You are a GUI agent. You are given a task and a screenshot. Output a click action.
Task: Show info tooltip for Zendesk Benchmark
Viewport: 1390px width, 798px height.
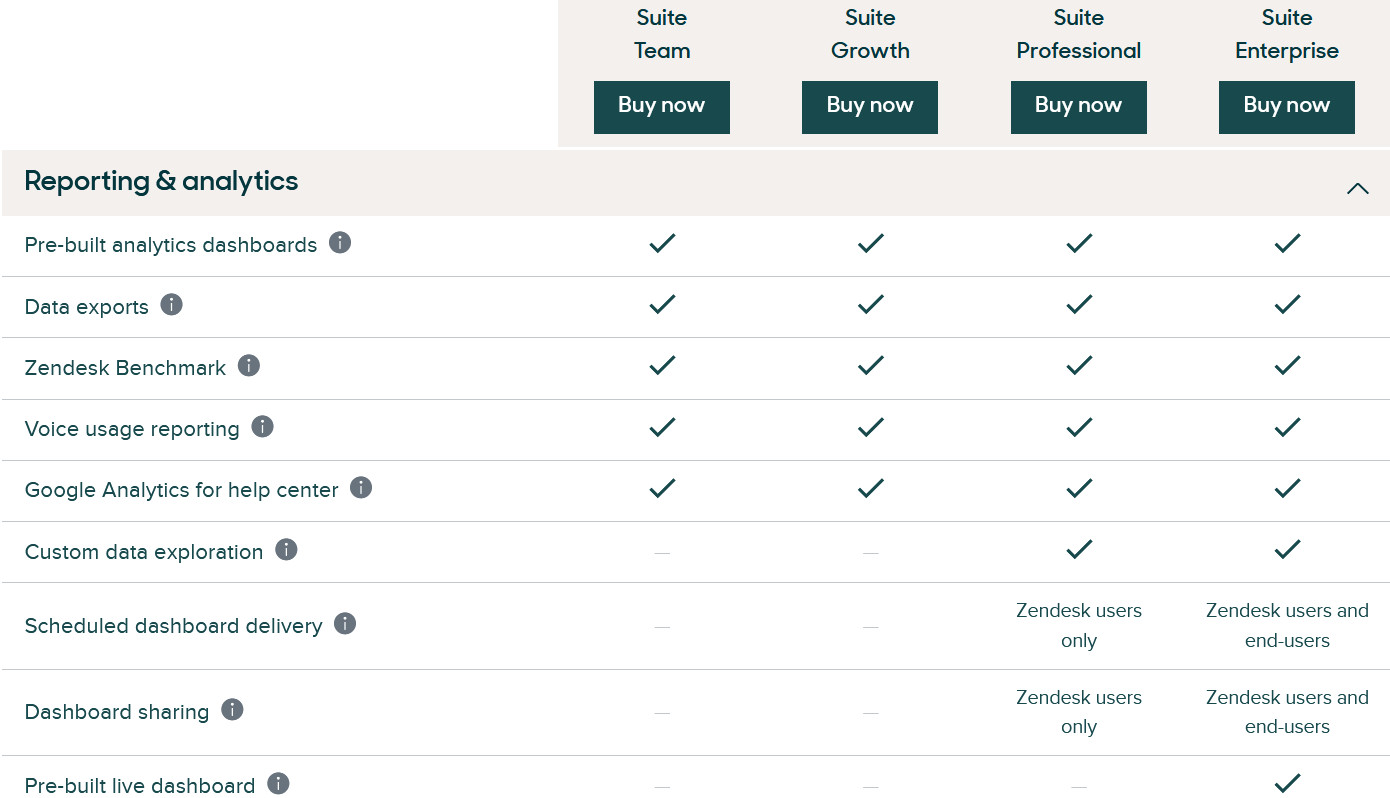pos(249,366)
